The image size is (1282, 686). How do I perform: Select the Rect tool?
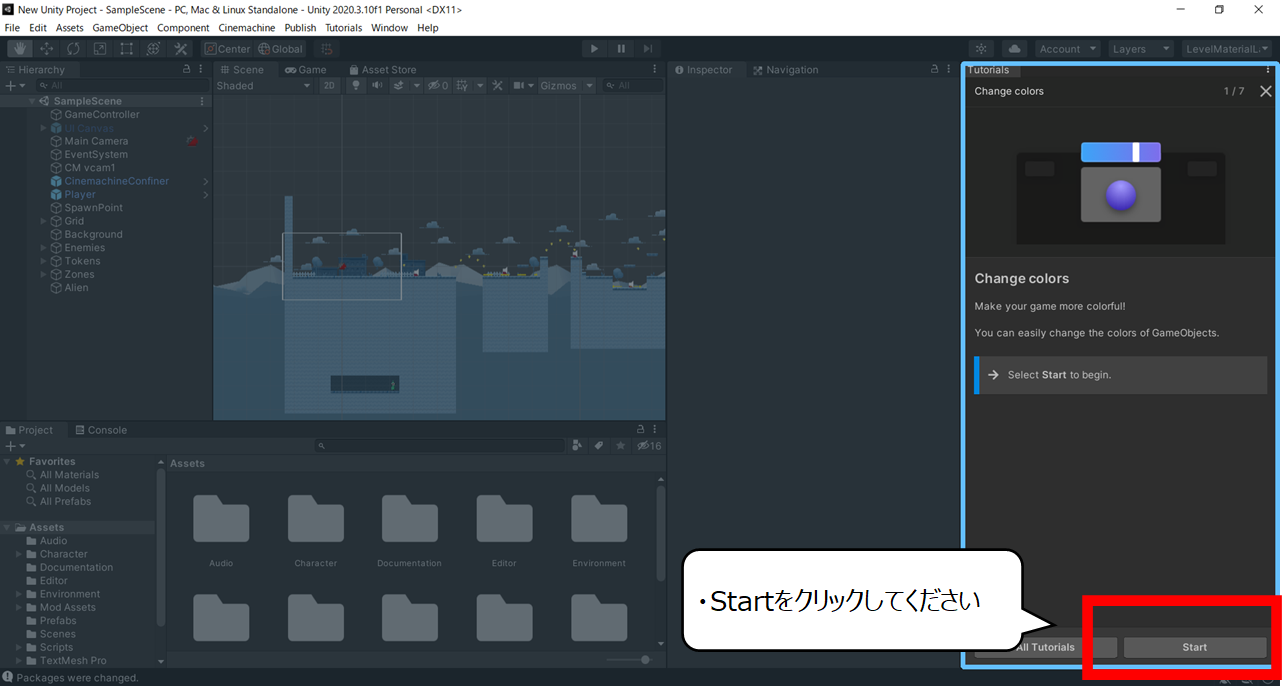click(127, 48)
